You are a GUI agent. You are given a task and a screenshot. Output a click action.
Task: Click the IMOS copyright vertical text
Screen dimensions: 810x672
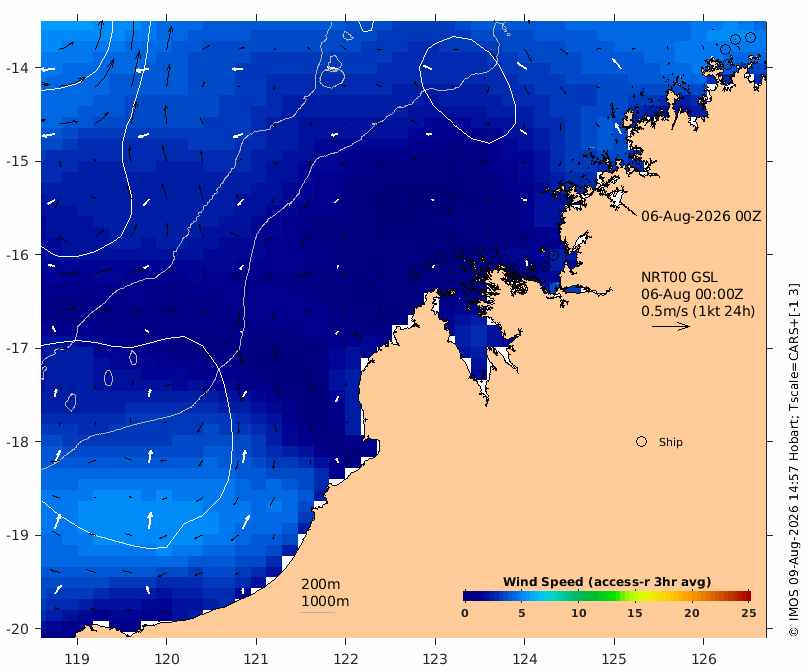click(794, 460)
